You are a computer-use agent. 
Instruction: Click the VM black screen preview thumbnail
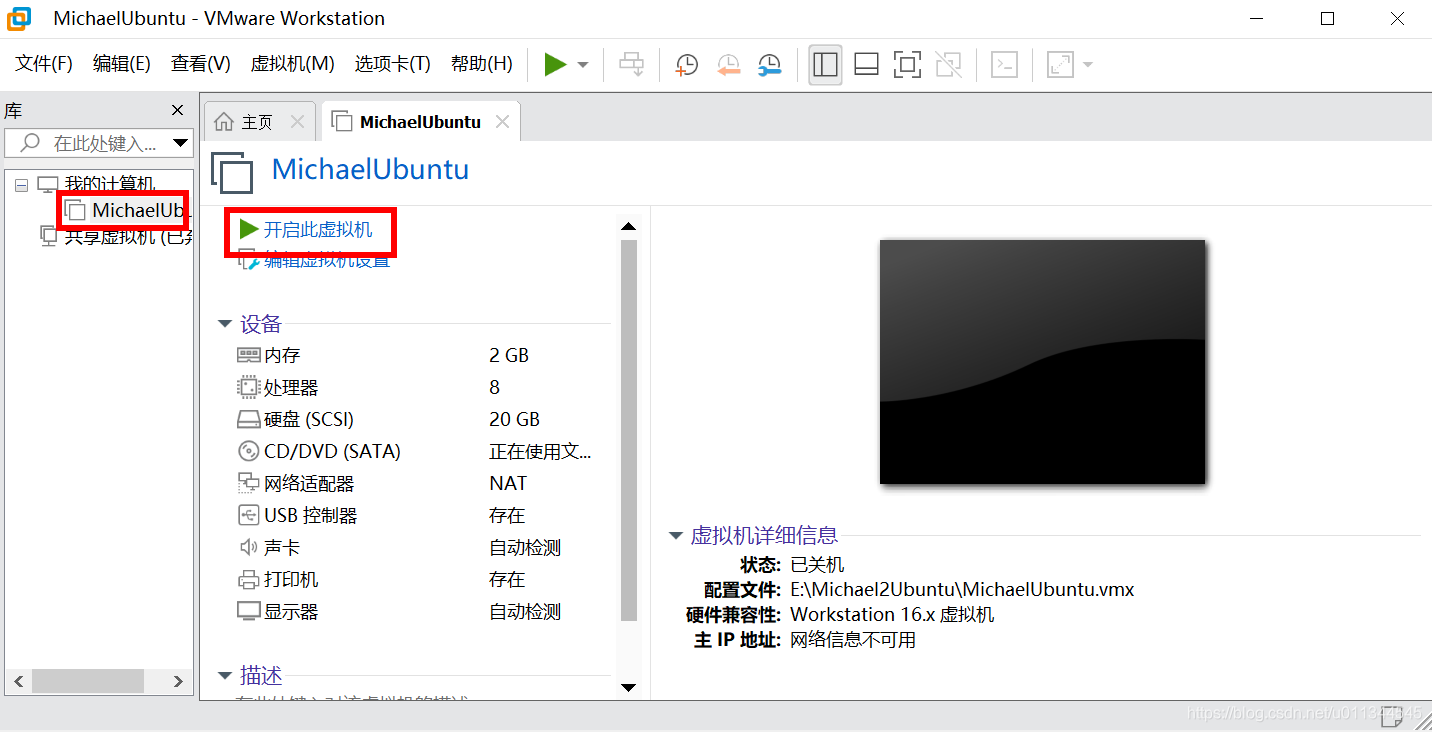(x=1042, y=362)
